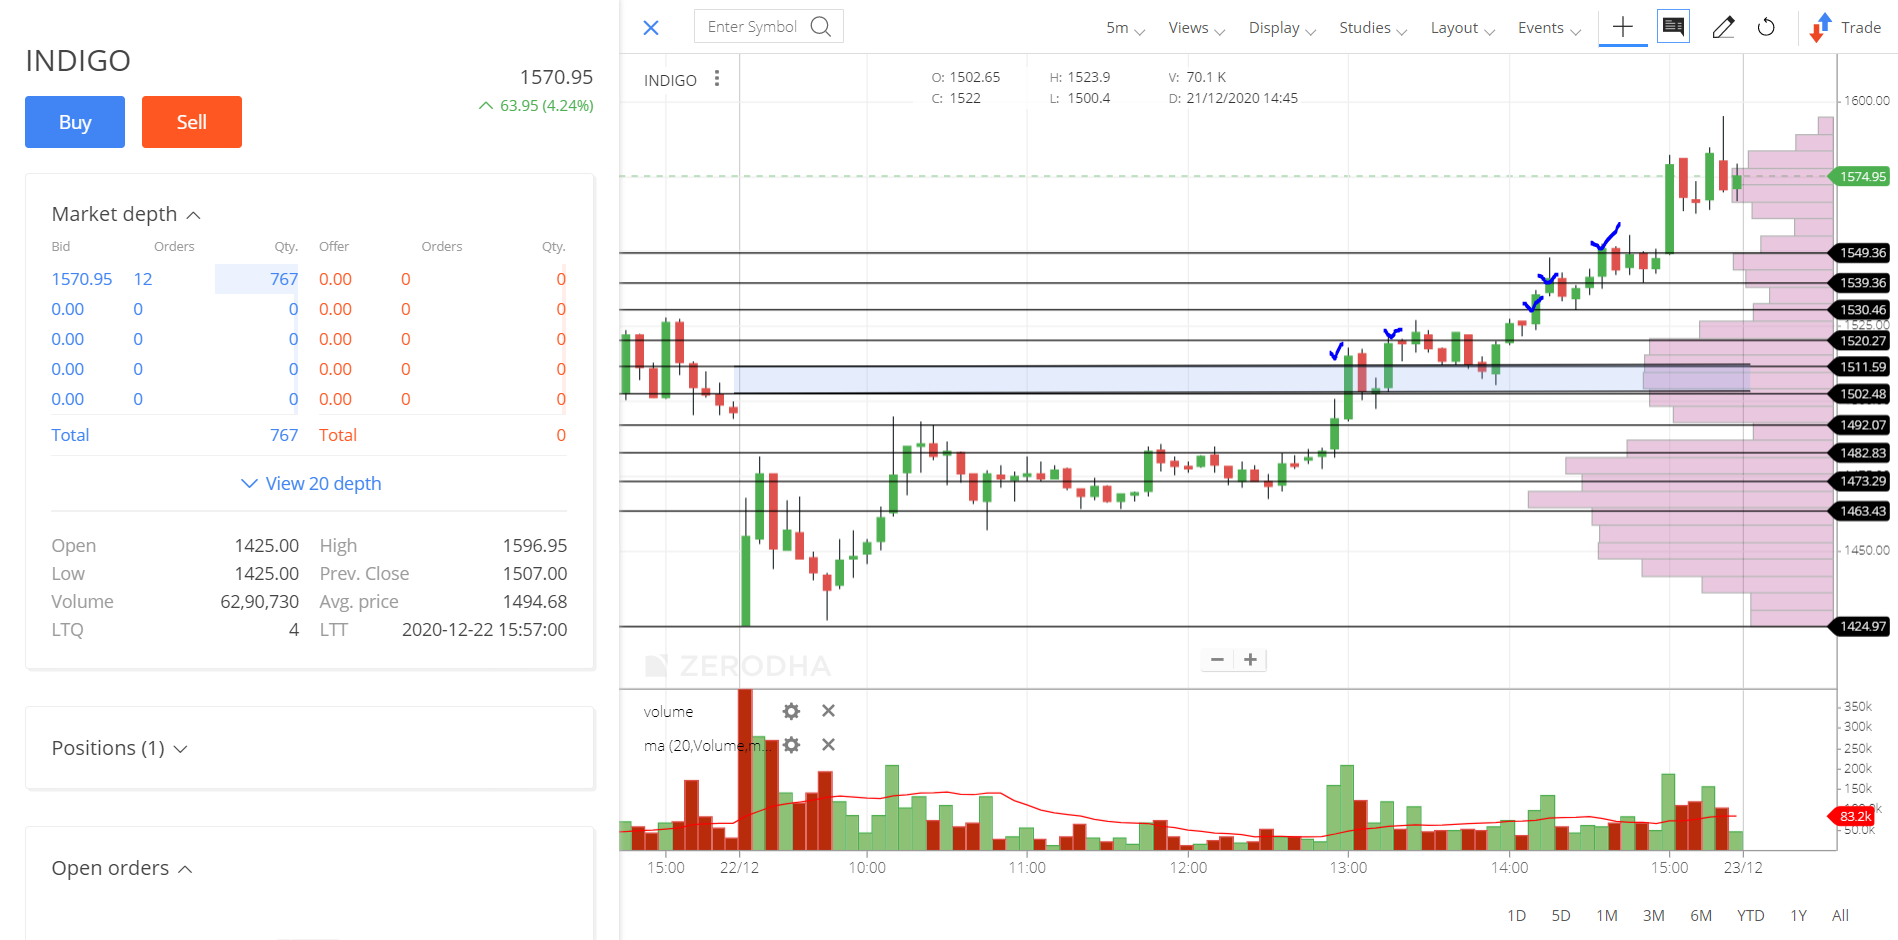The height and width of the screenshot is (940, 1898).
Task: Select the 1D range
Action: click(1516, 915)
